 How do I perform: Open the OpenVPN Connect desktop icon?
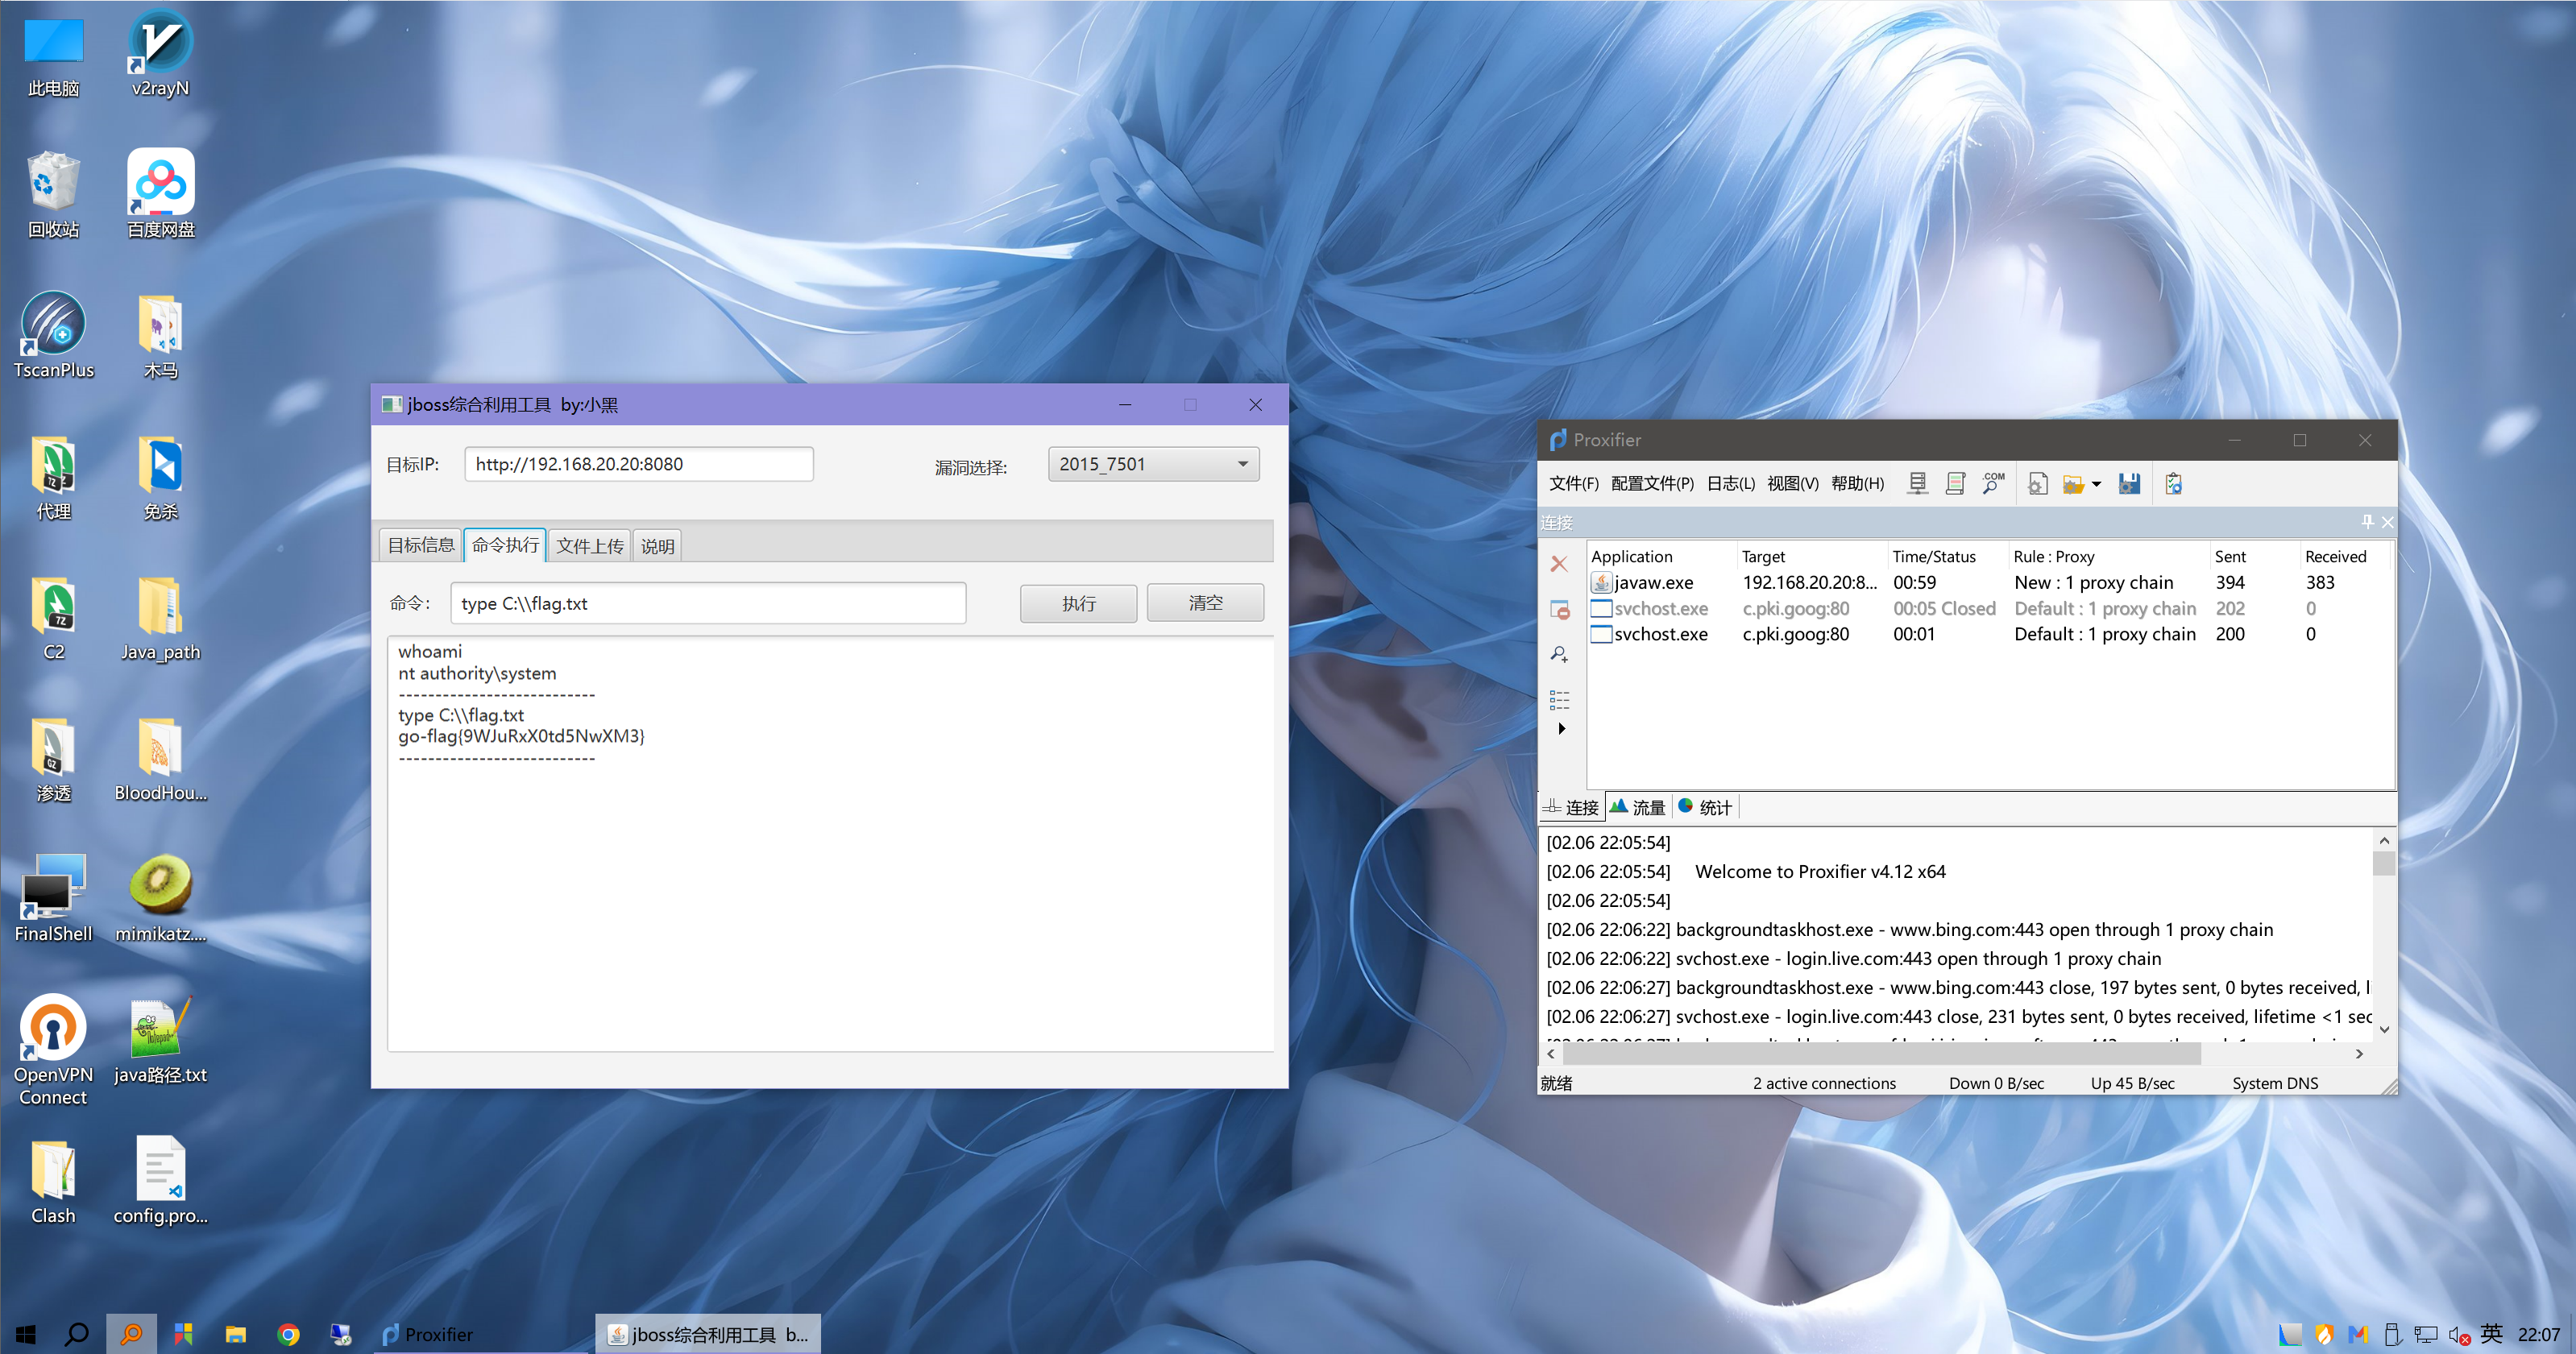[x=53, y=1050]
